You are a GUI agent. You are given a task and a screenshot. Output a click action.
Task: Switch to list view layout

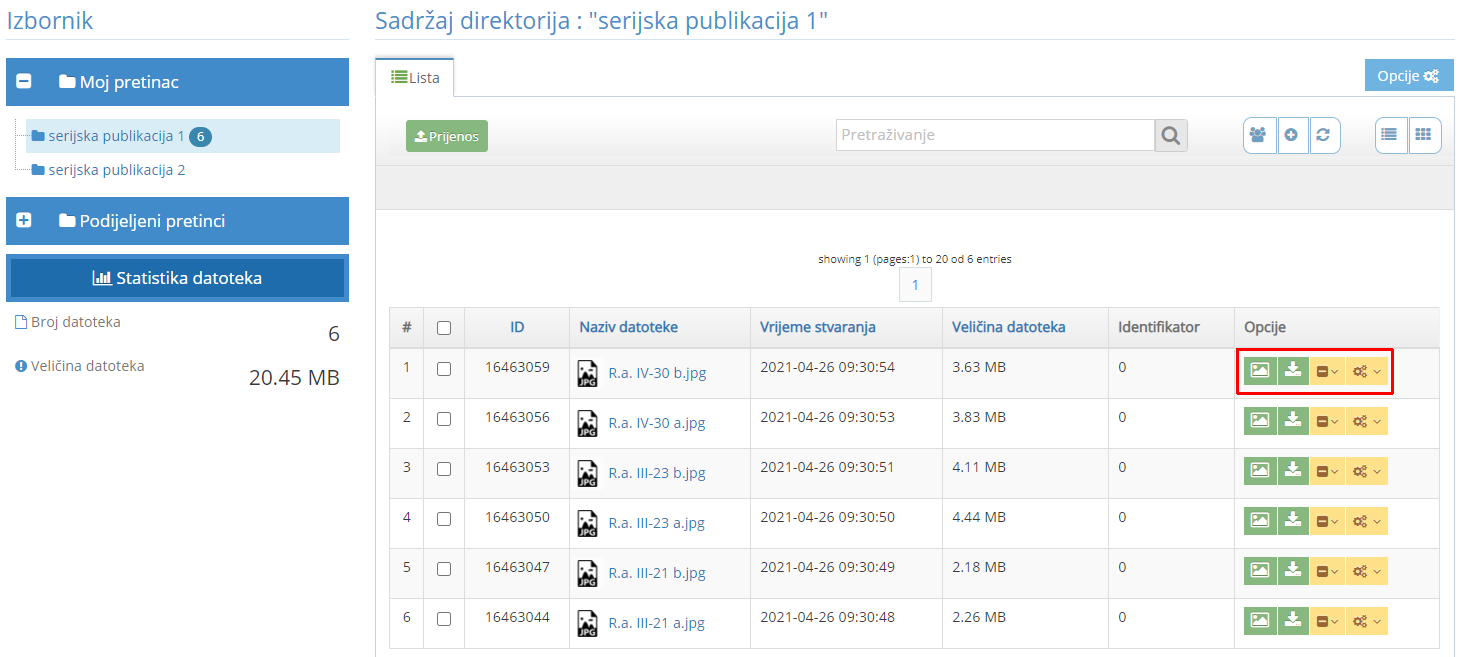click(1390, 135)
